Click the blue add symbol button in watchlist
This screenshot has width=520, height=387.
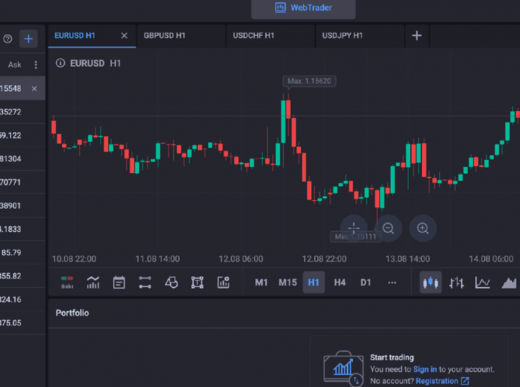[28, 39]
